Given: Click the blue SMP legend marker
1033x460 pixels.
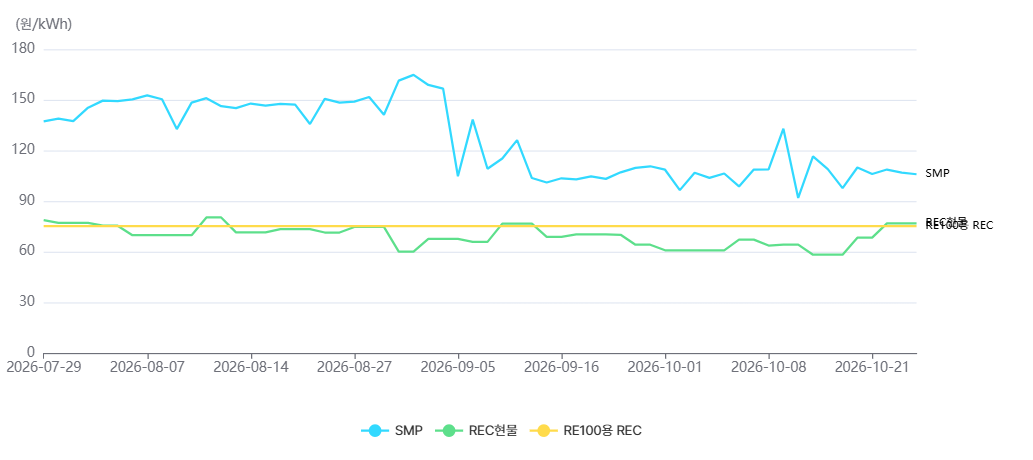Looking at the screenshot, I should pyautogui.click(x=375, y=431).
